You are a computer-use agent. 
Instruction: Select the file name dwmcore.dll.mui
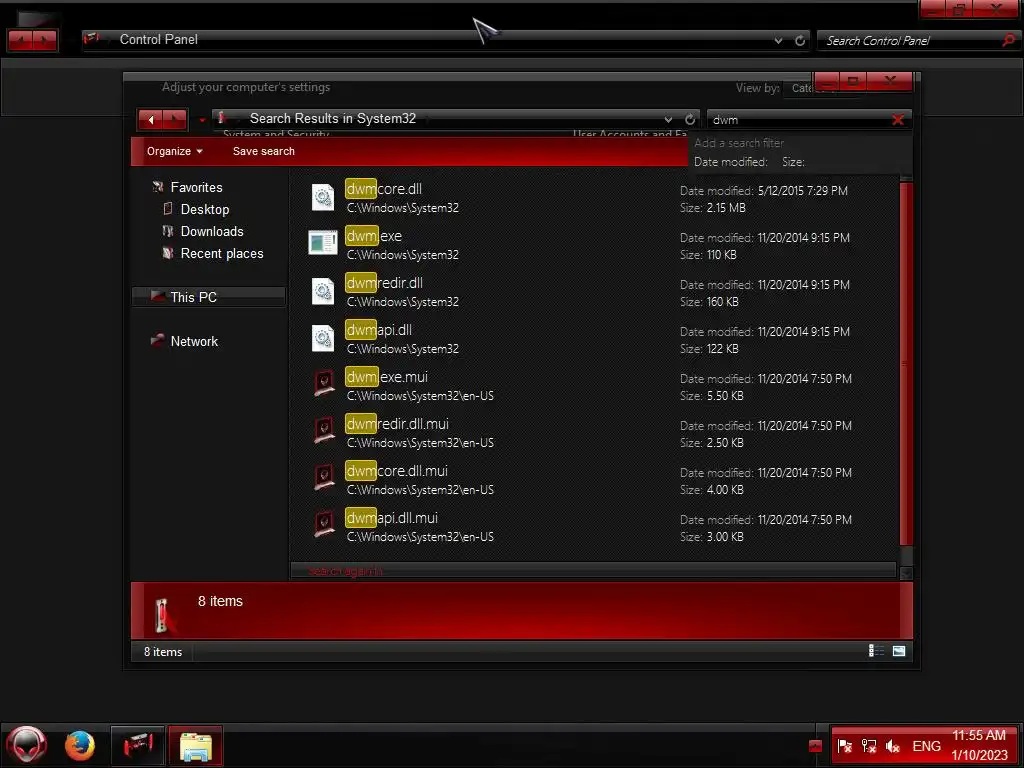pyautogui.click(x=397, y=471)
